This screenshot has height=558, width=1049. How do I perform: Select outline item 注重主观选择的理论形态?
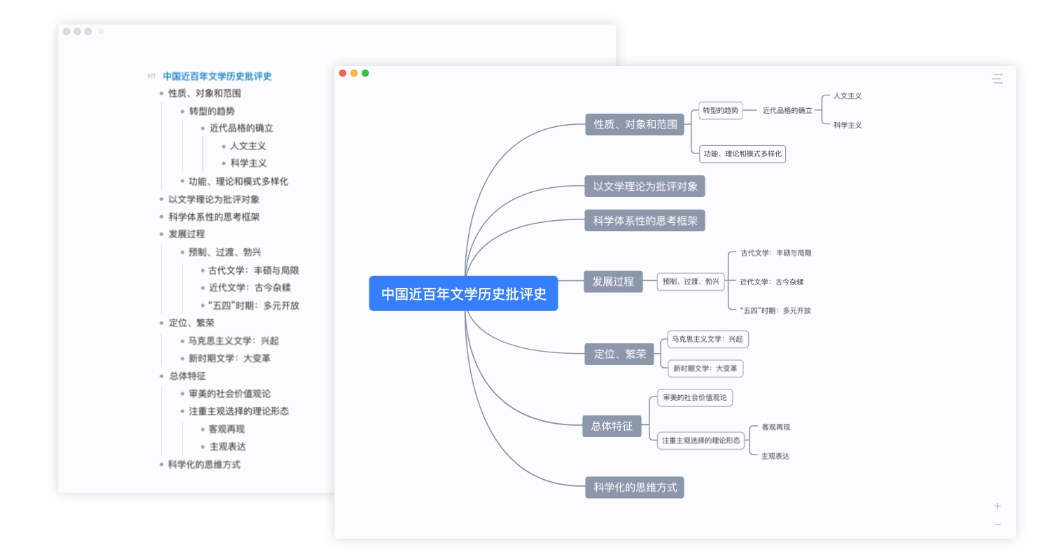tap(239, 411)
